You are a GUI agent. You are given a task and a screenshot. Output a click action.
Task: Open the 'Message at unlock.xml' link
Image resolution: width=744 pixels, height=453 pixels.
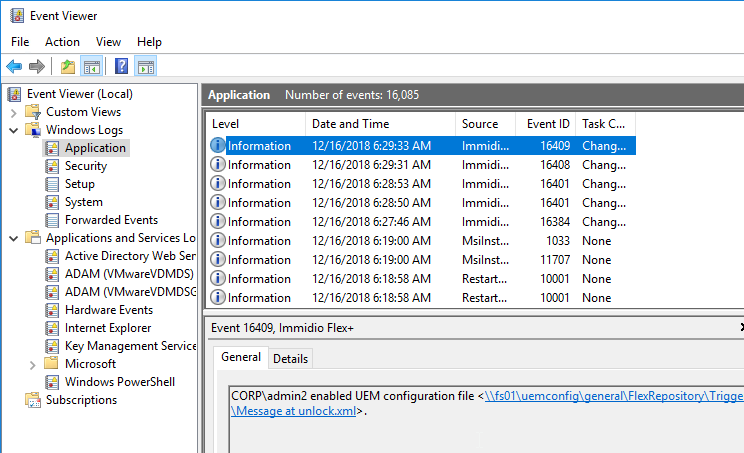click(x=293, y=411)
